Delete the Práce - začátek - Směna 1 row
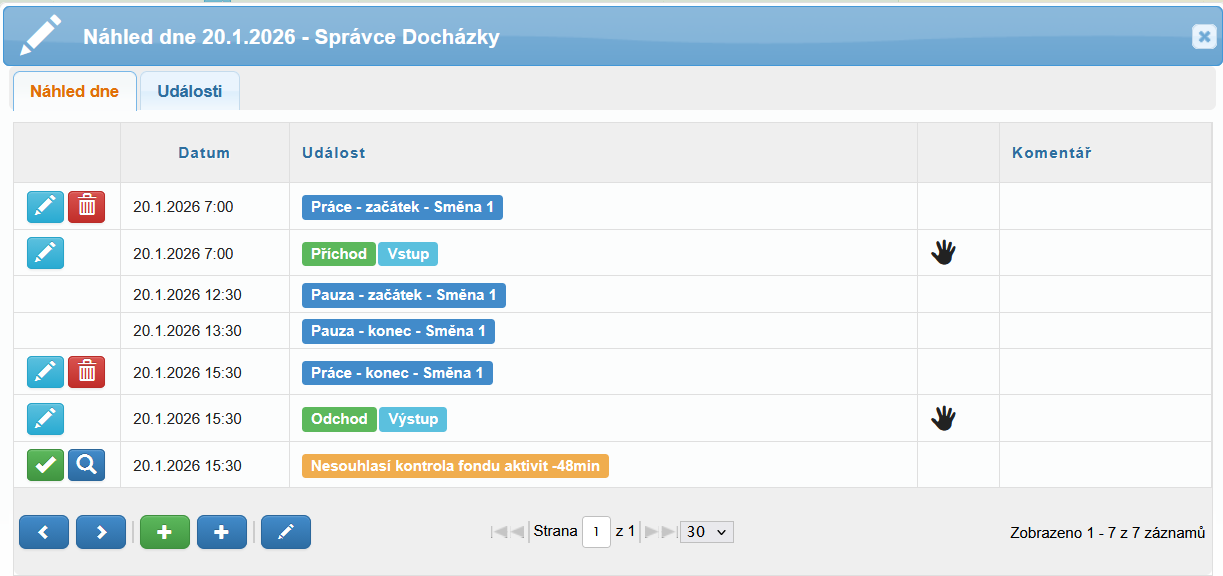This screenshot has height=576, width=1223. coord(87,207)
